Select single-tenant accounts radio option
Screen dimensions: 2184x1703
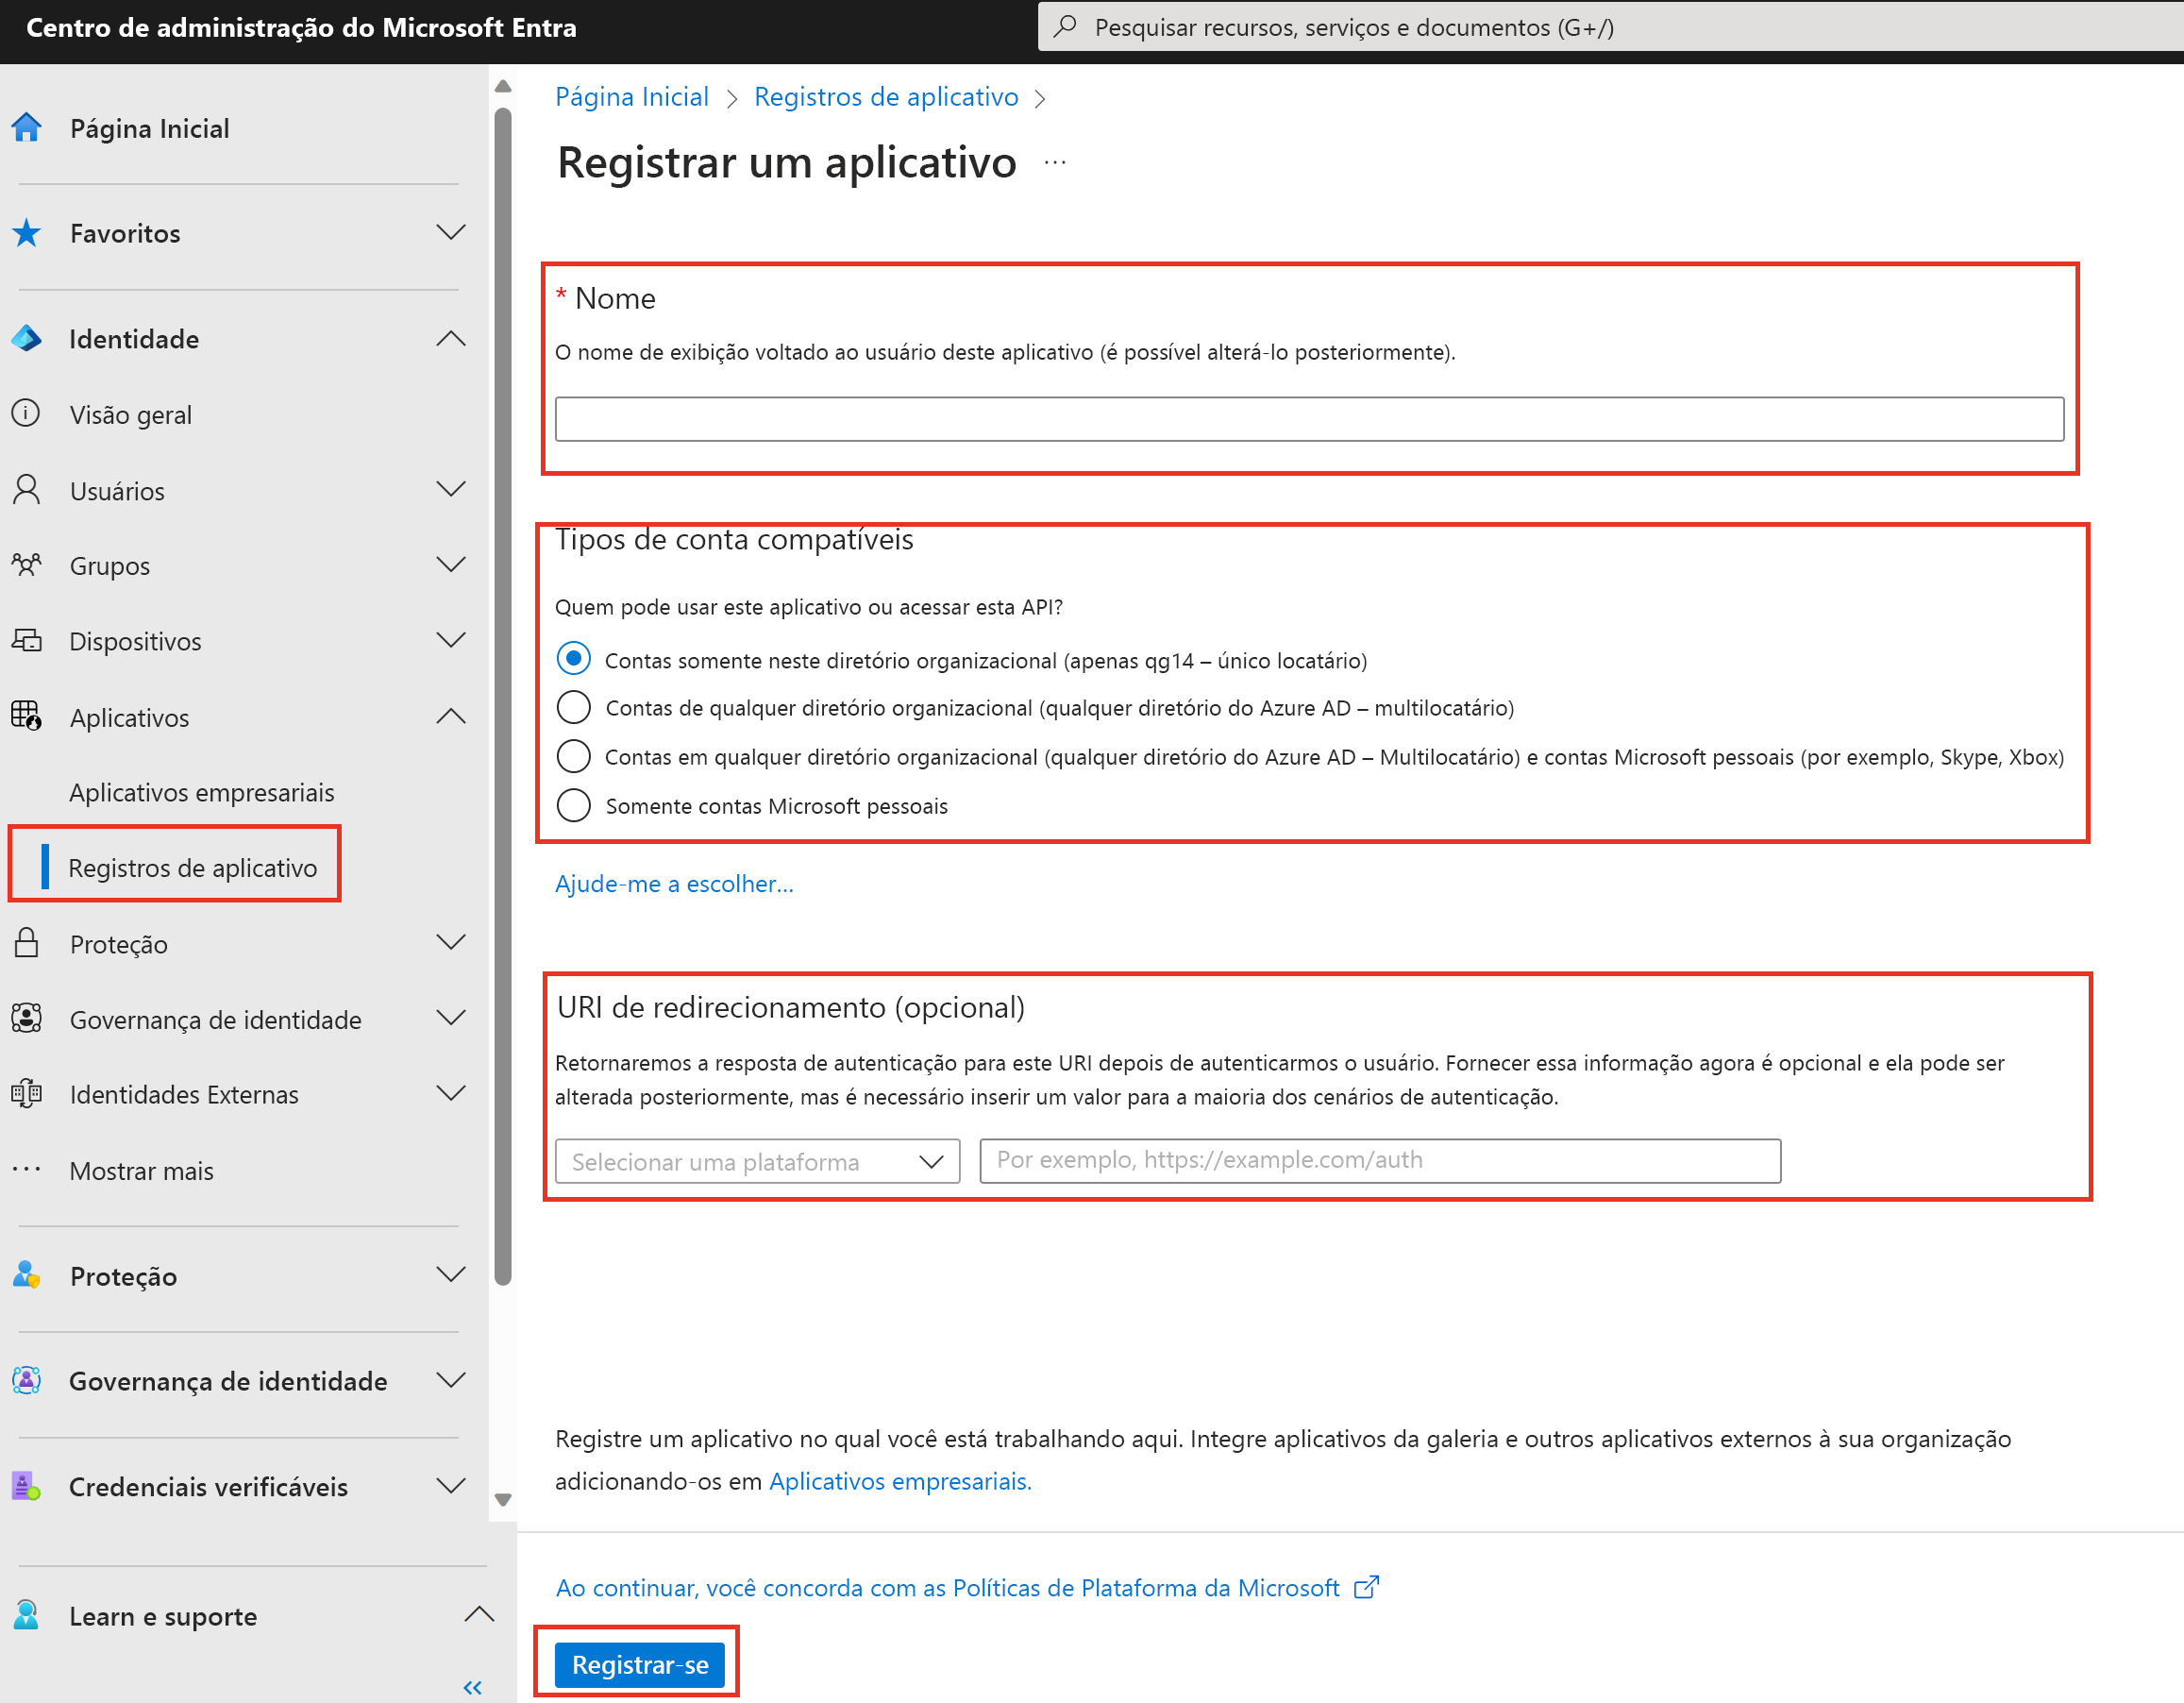point(573,659)
